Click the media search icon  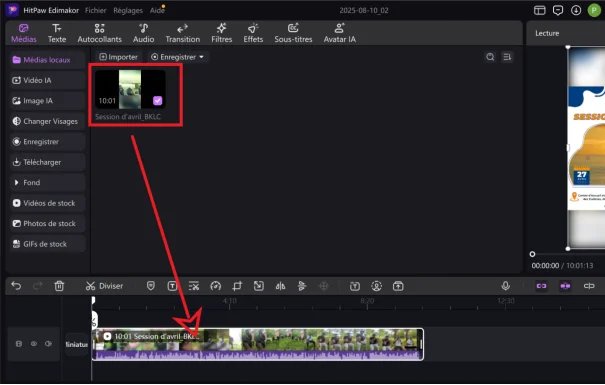point(490,57)
